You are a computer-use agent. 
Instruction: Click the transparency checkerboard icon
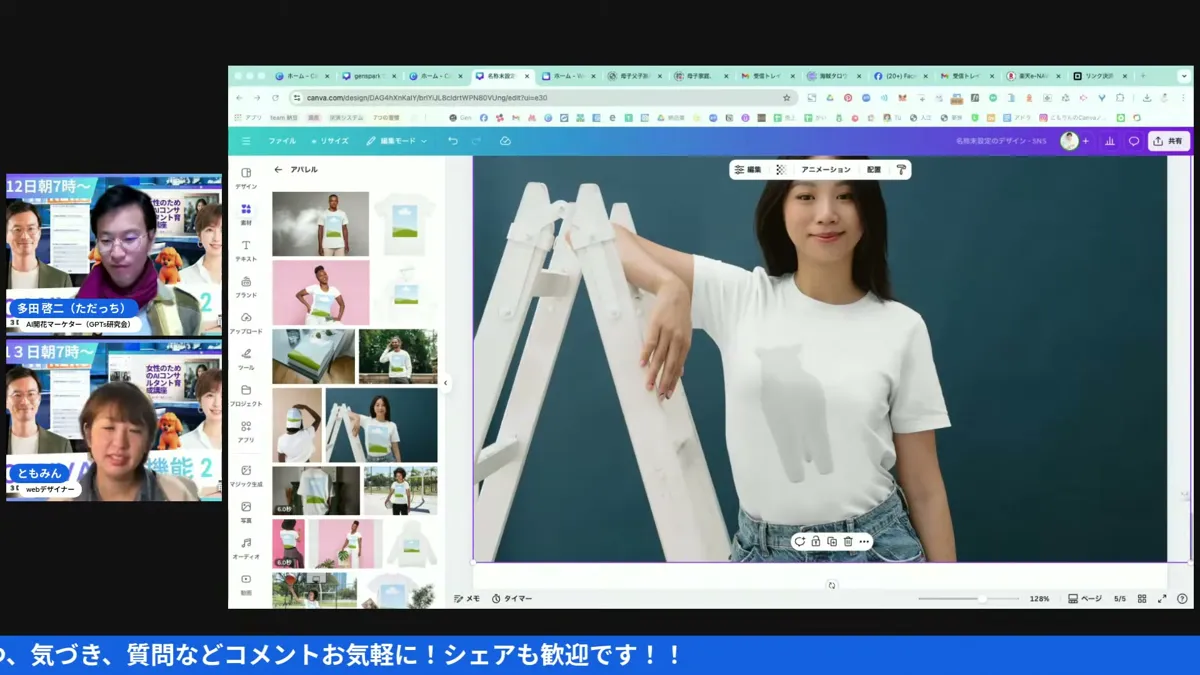pos(781,170)
